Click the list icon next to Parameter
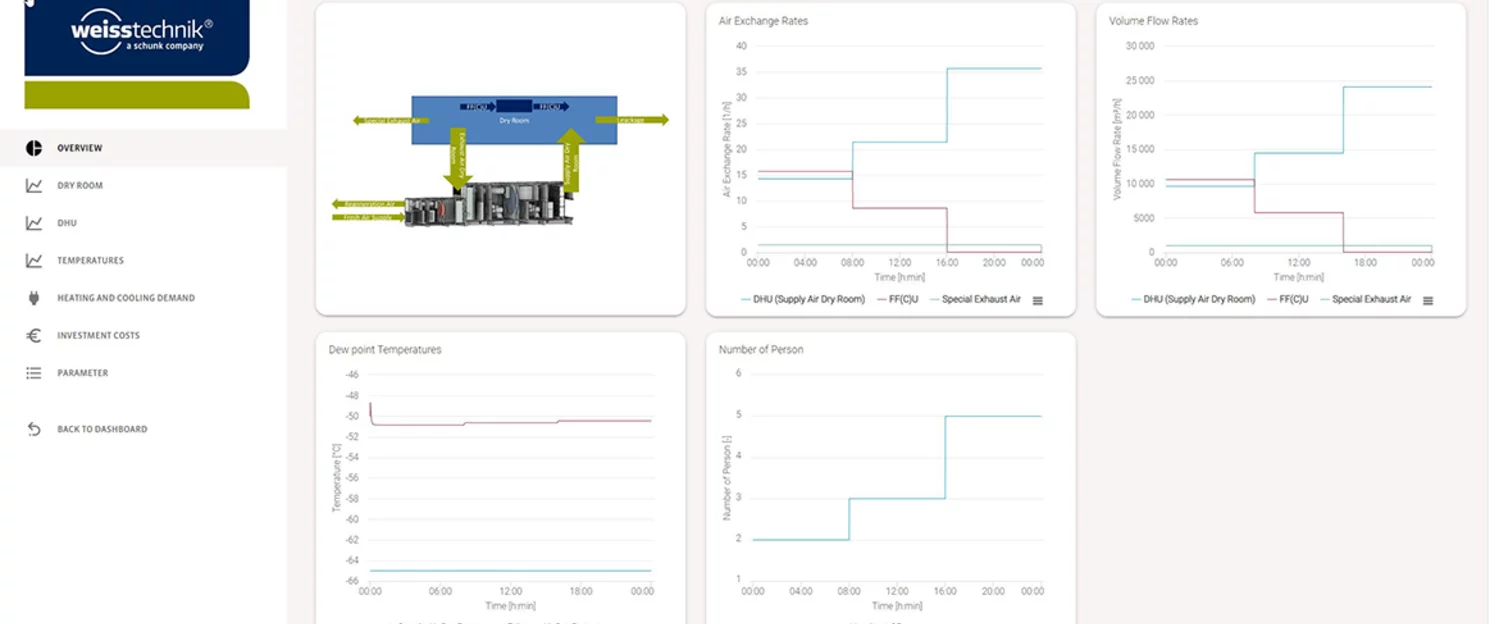 (x=34, y=373)
